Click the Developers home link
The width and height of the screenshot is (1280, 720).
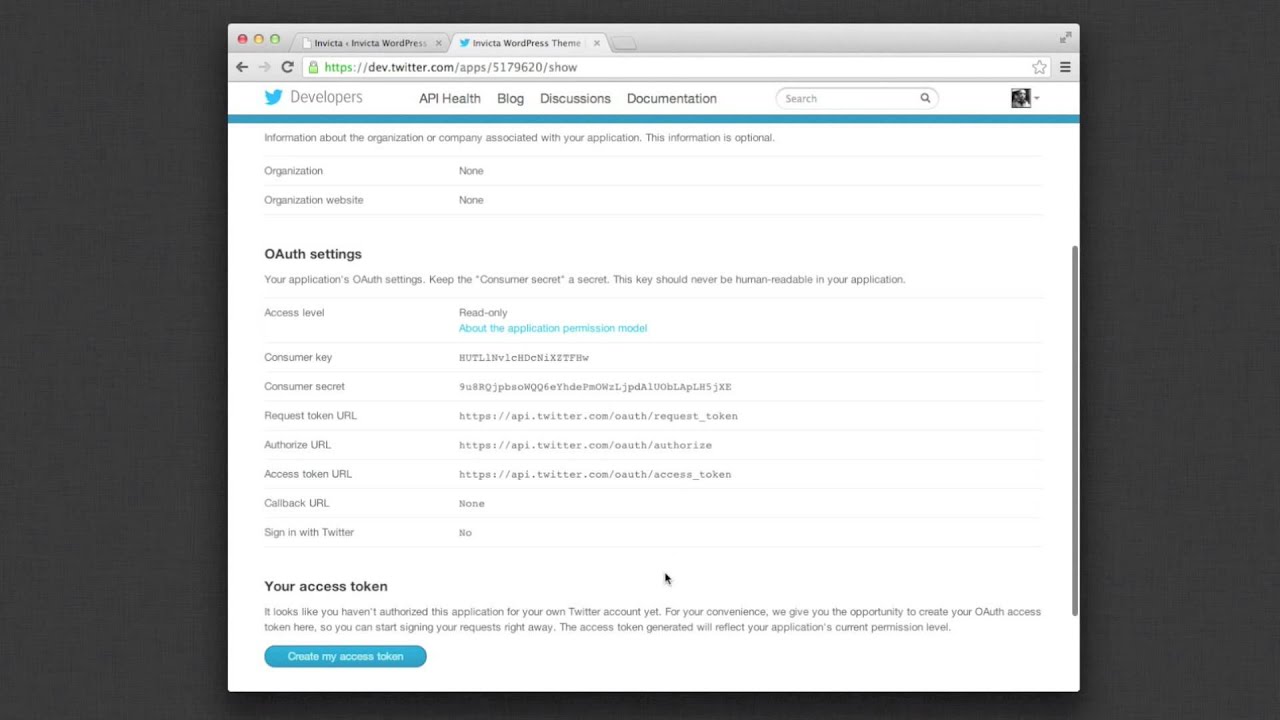326,97
